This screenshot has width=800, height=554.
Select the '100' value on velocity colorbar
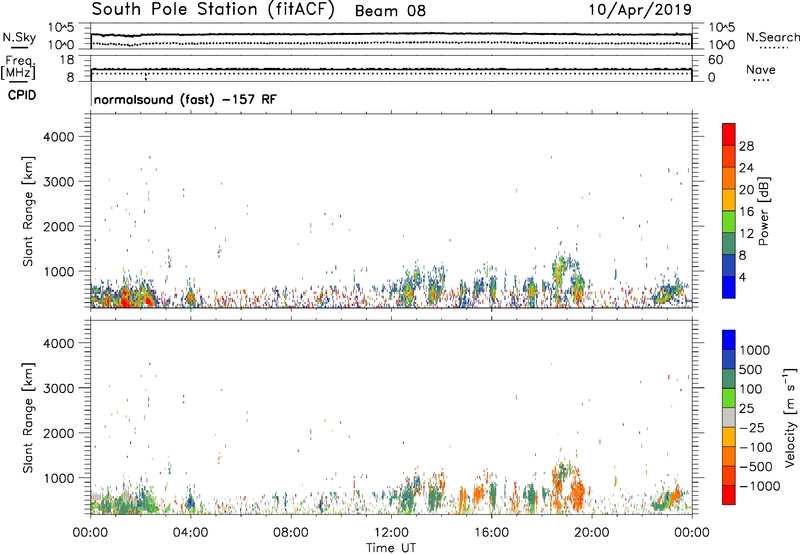pos(750,389)
